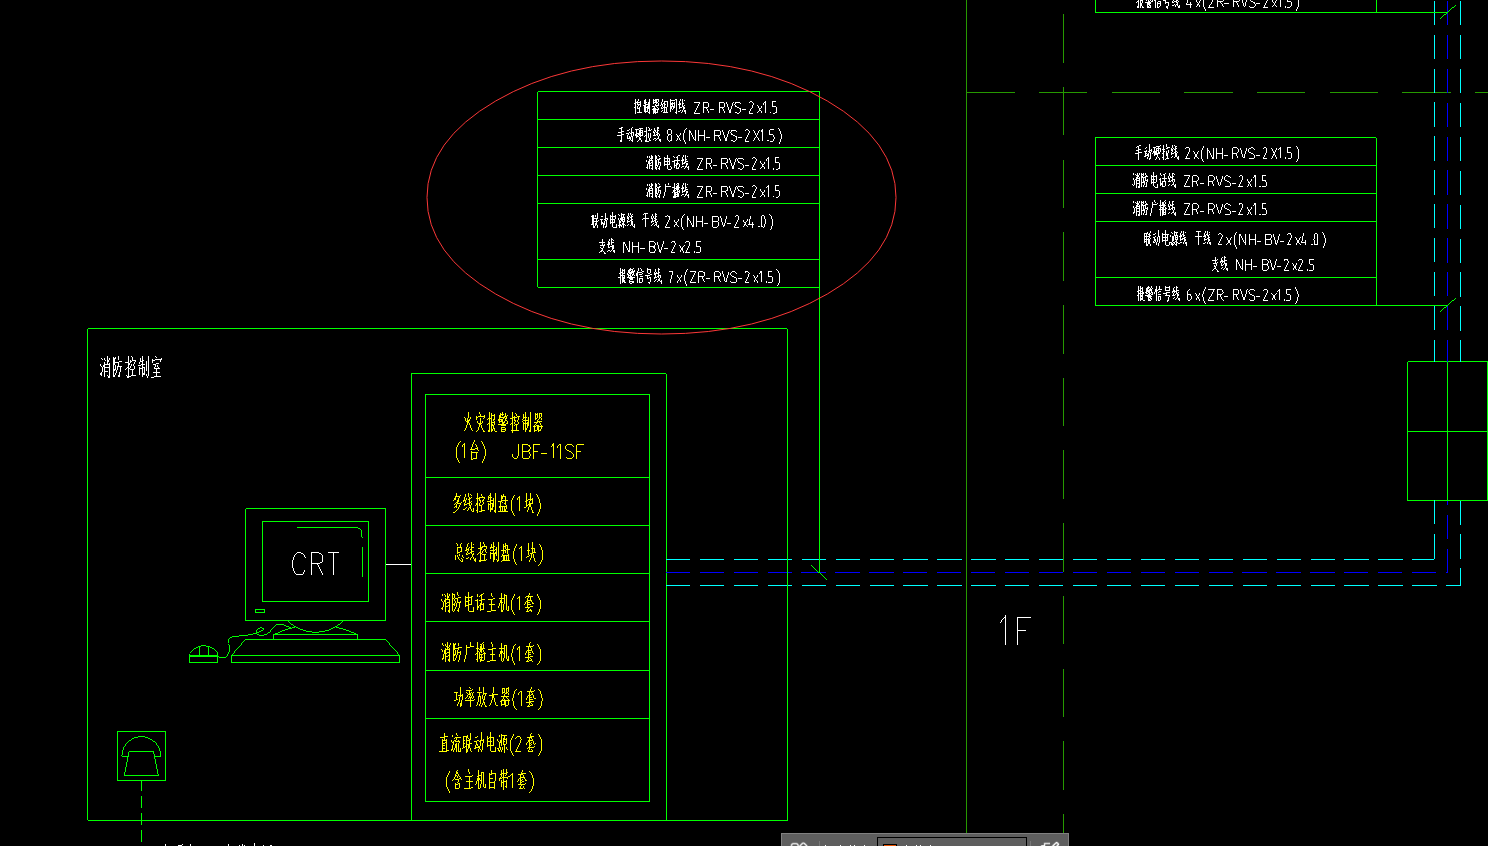Click the 消防控制室 room label
This screenshot has width=1488, height=846.
130,368
